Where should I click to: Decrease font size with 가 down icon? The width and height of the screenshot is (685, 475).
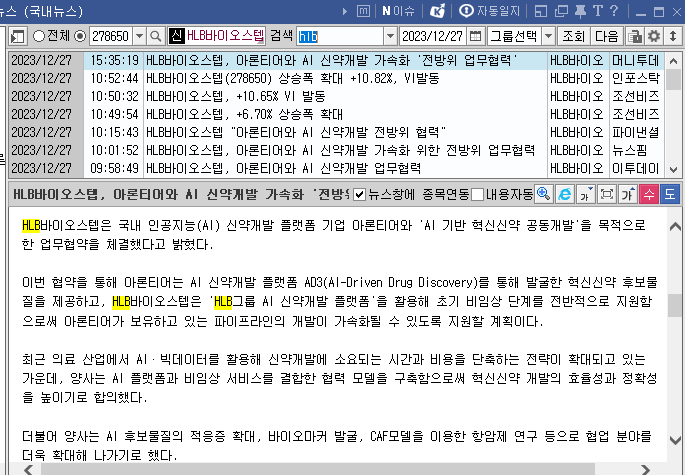[585, 194]
